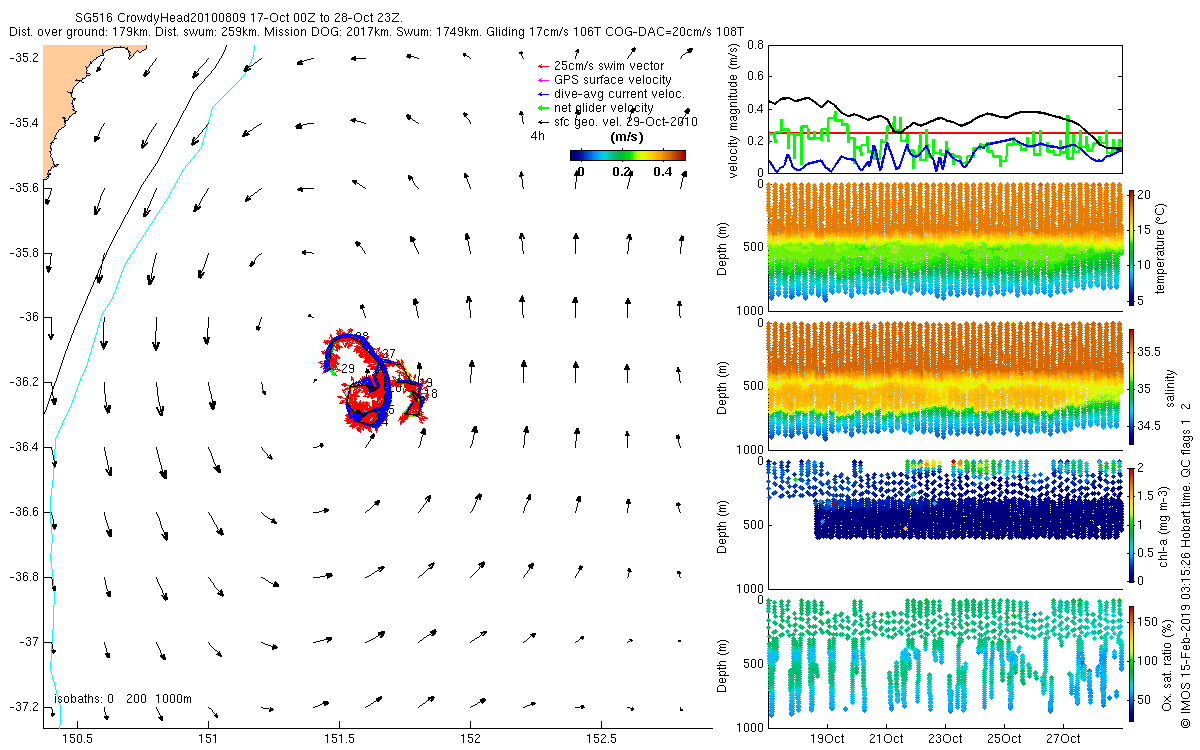Click latitude tick '-36.8' on map axis
Image resolution: width=1200 pixels, height=750 pixels.
pos(22,577)
